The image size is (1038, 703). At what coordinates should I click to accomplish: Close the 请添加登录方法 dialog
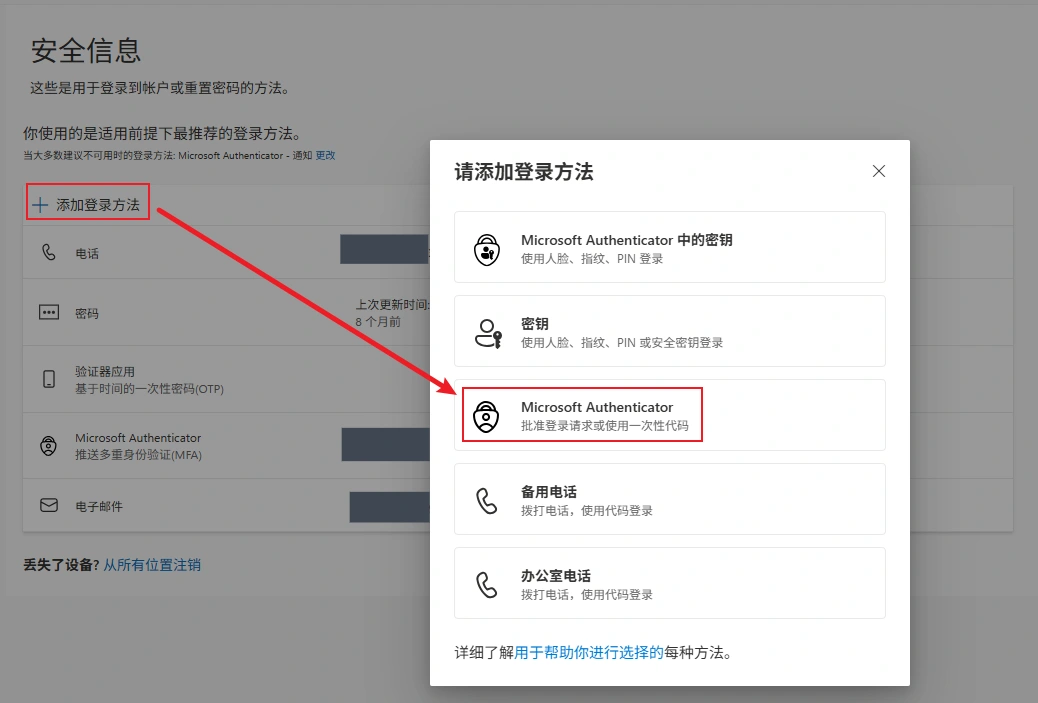click(x=878, y=171)
